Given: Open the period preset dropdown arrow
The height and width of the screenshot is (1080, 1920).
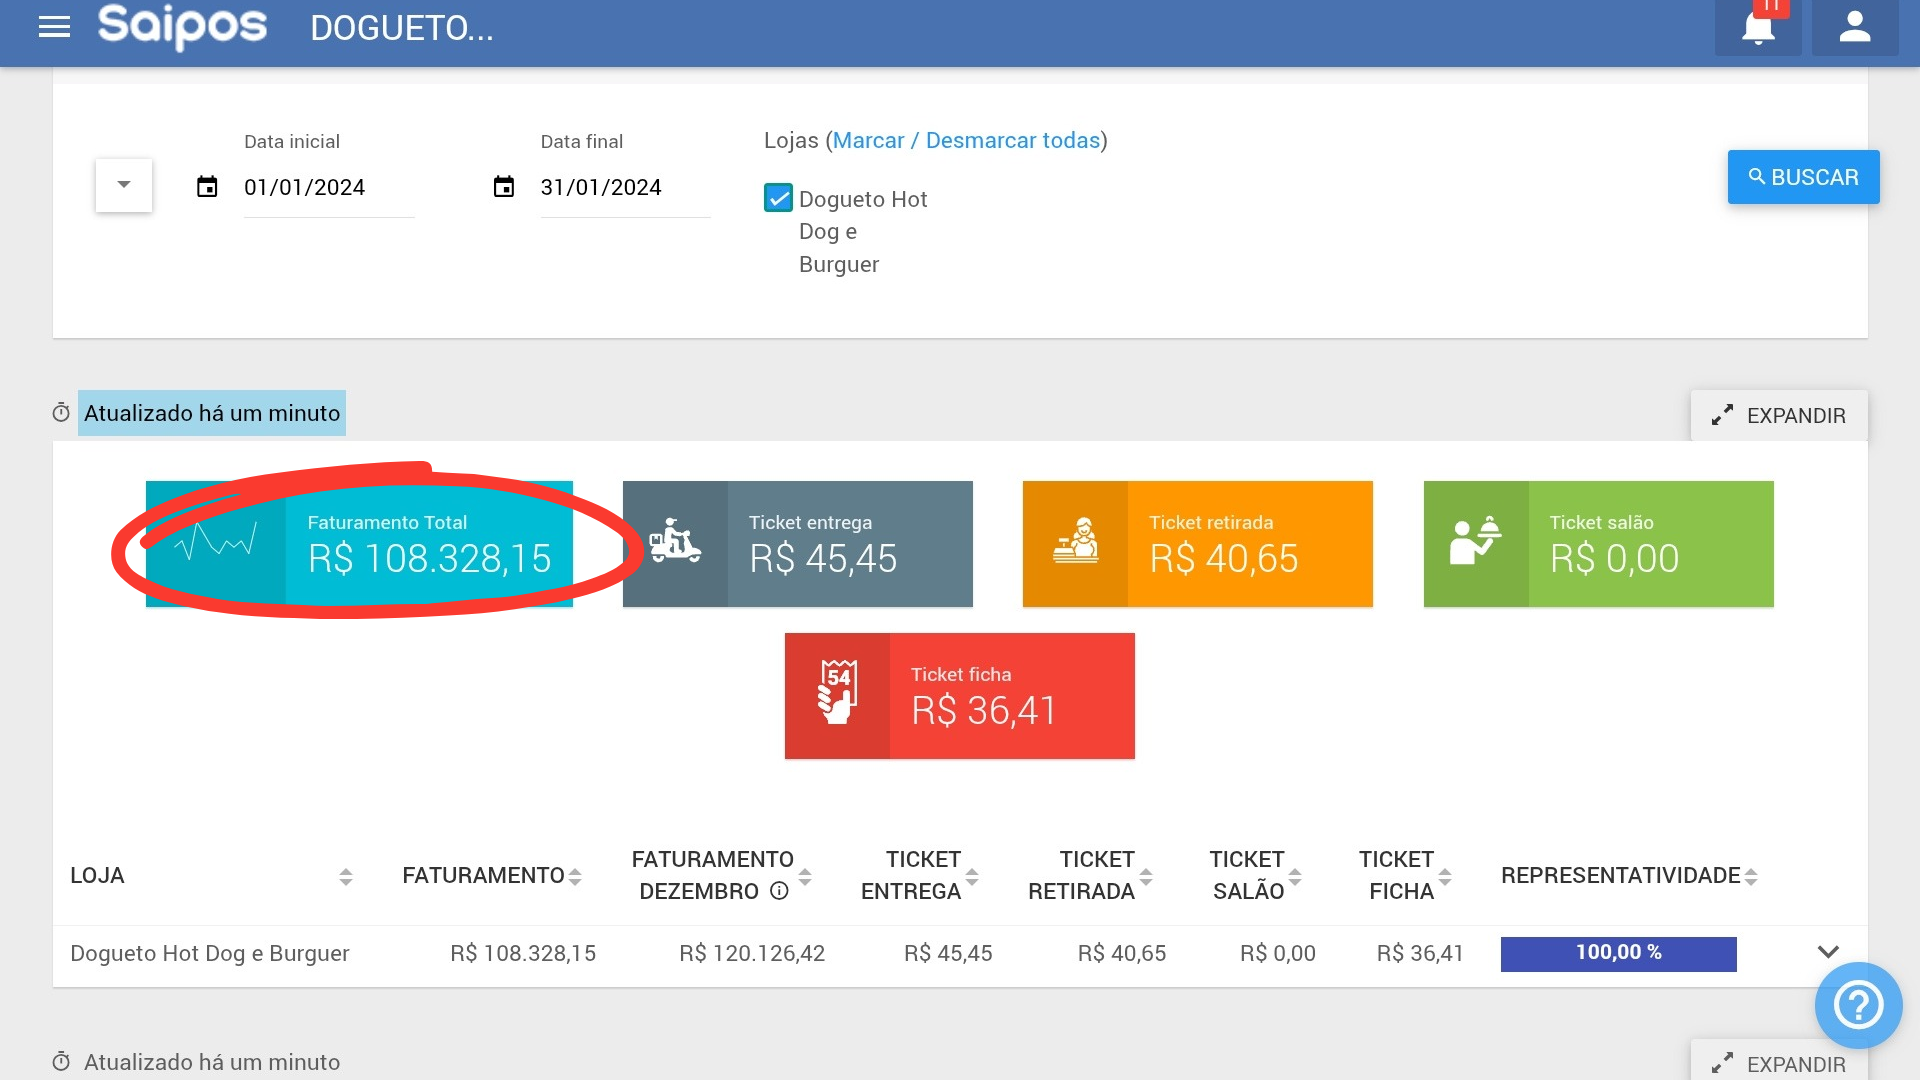Looking at the screenshot, I should (x=124, y=185).
